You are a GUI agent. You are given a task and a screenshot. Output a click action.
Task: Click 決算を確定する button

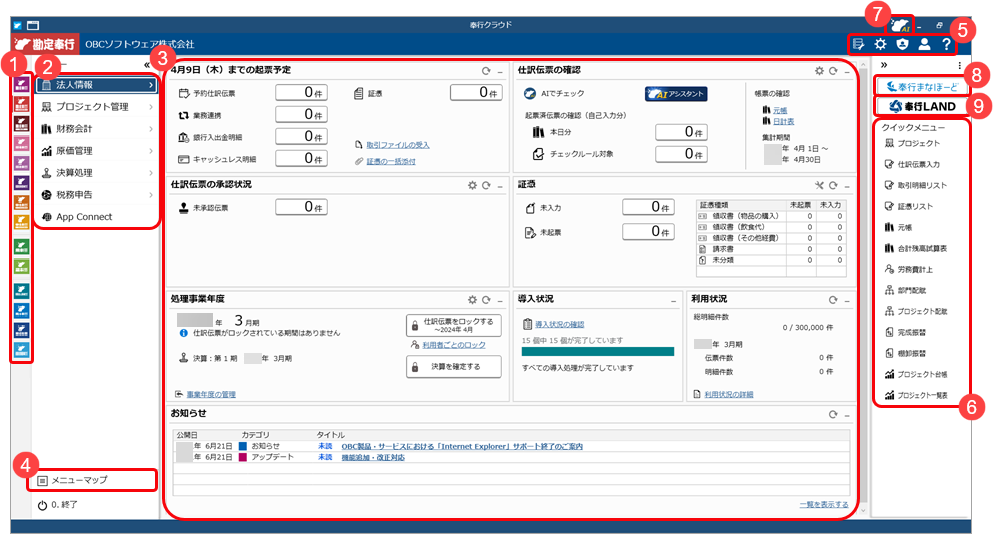pyautogui.click(x=453, y=367)
